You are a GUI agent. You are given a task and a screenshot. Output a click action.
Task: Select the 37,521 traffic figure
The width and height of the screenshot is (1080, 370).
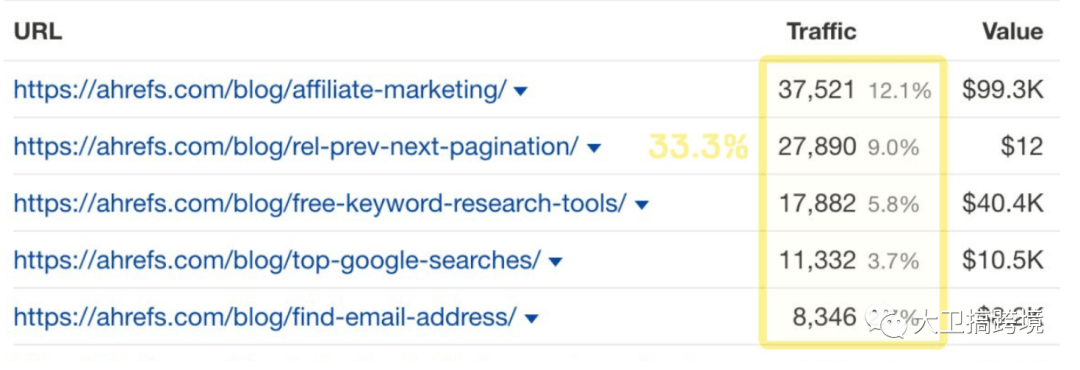817,90
